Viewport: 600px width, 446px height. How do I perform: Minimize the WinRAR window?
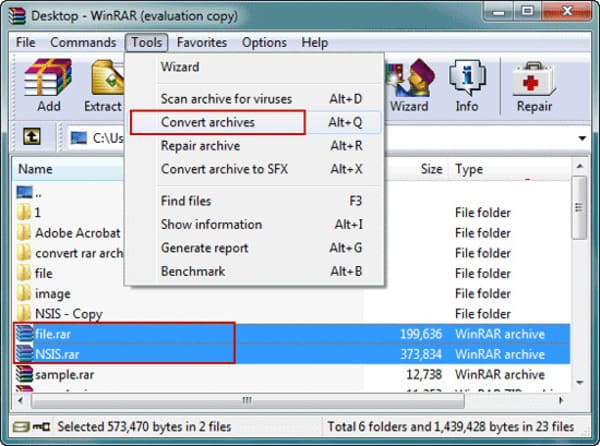pyautogui.click(x=499, y=11)
